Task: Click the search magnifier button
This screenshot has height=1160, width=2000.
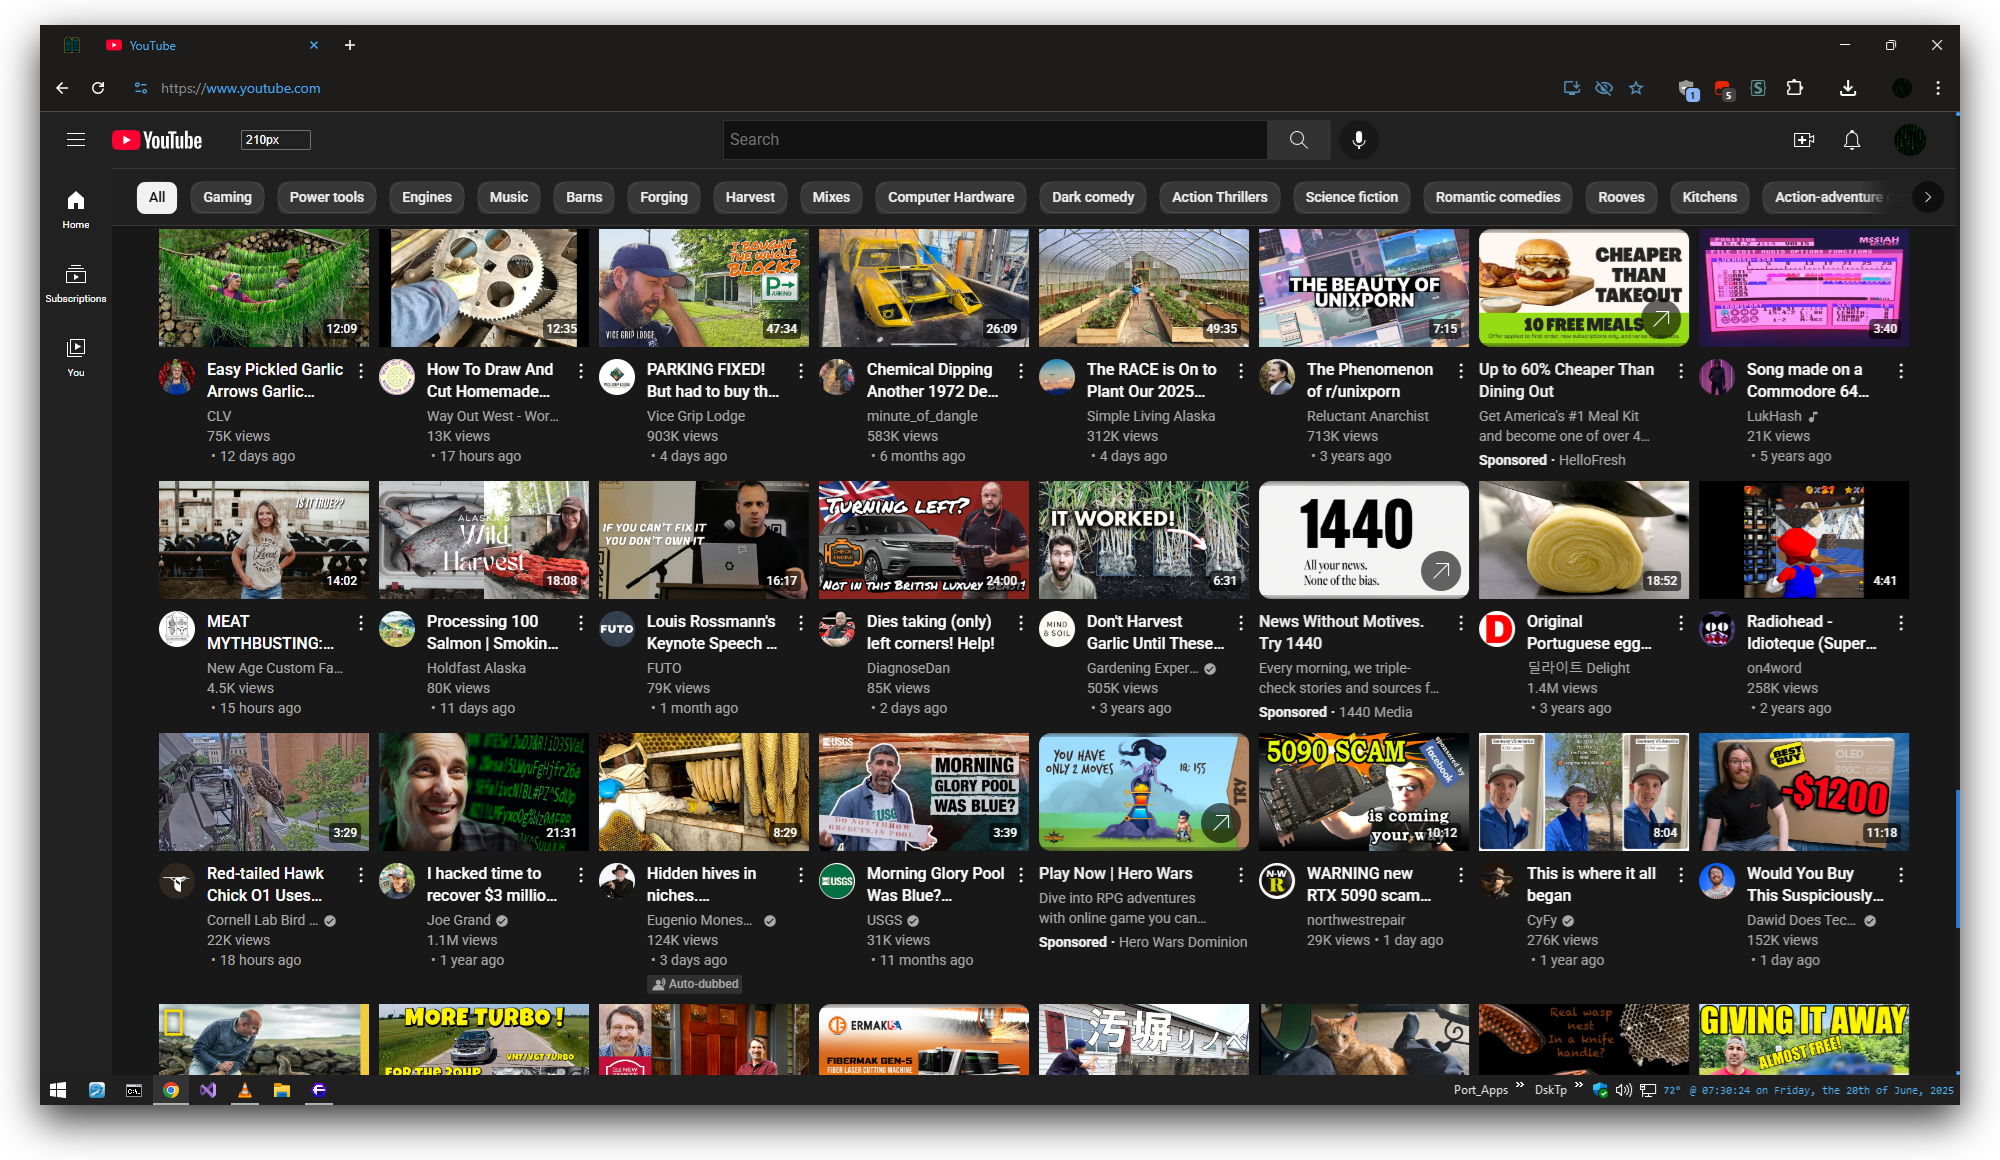Action: point(1298,140)
